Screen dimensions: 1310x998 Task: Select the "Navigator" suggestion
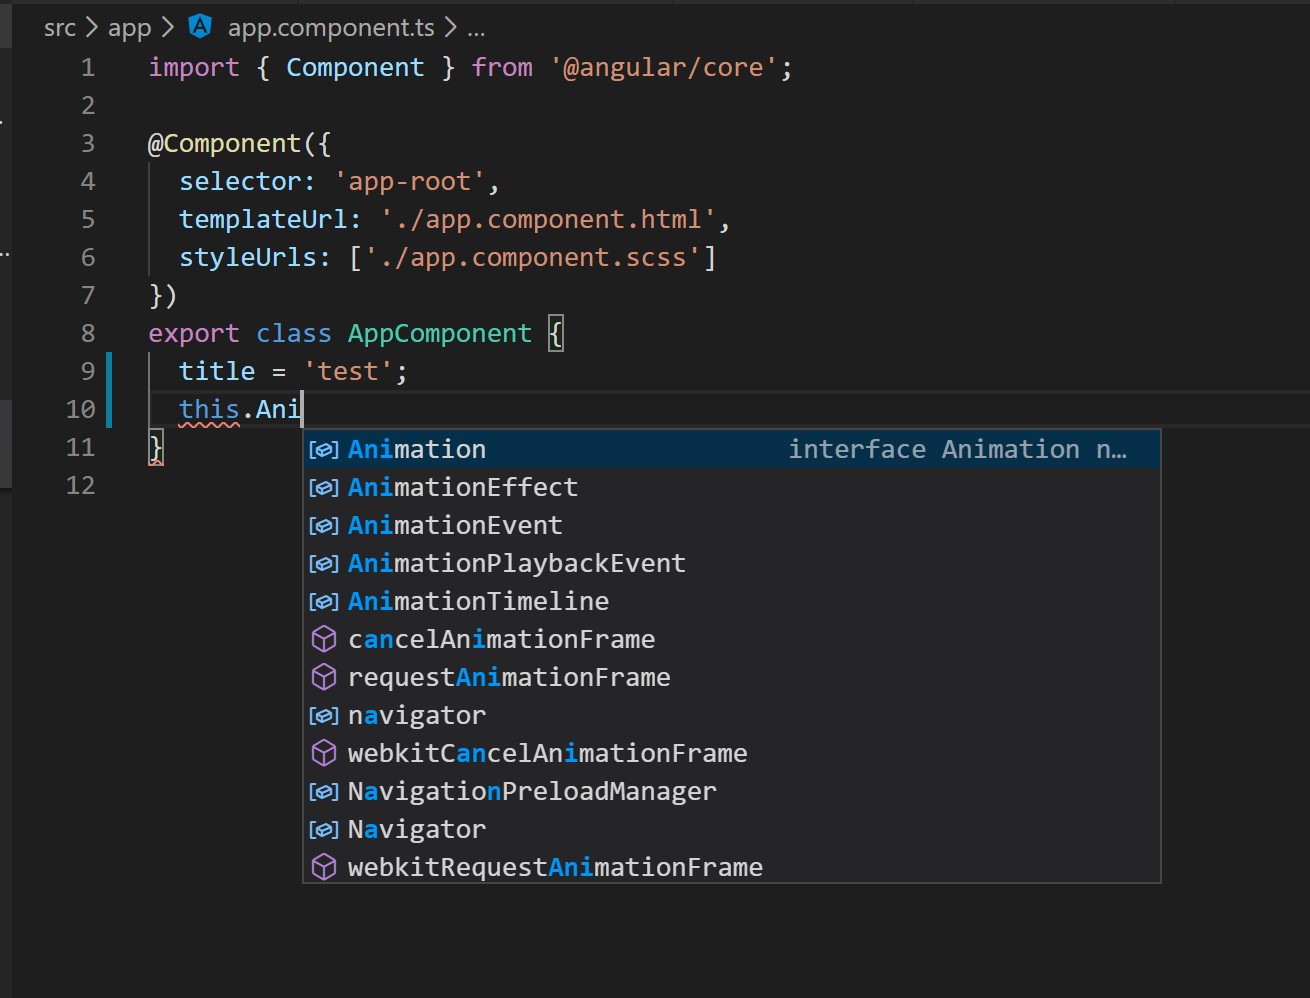417,828
